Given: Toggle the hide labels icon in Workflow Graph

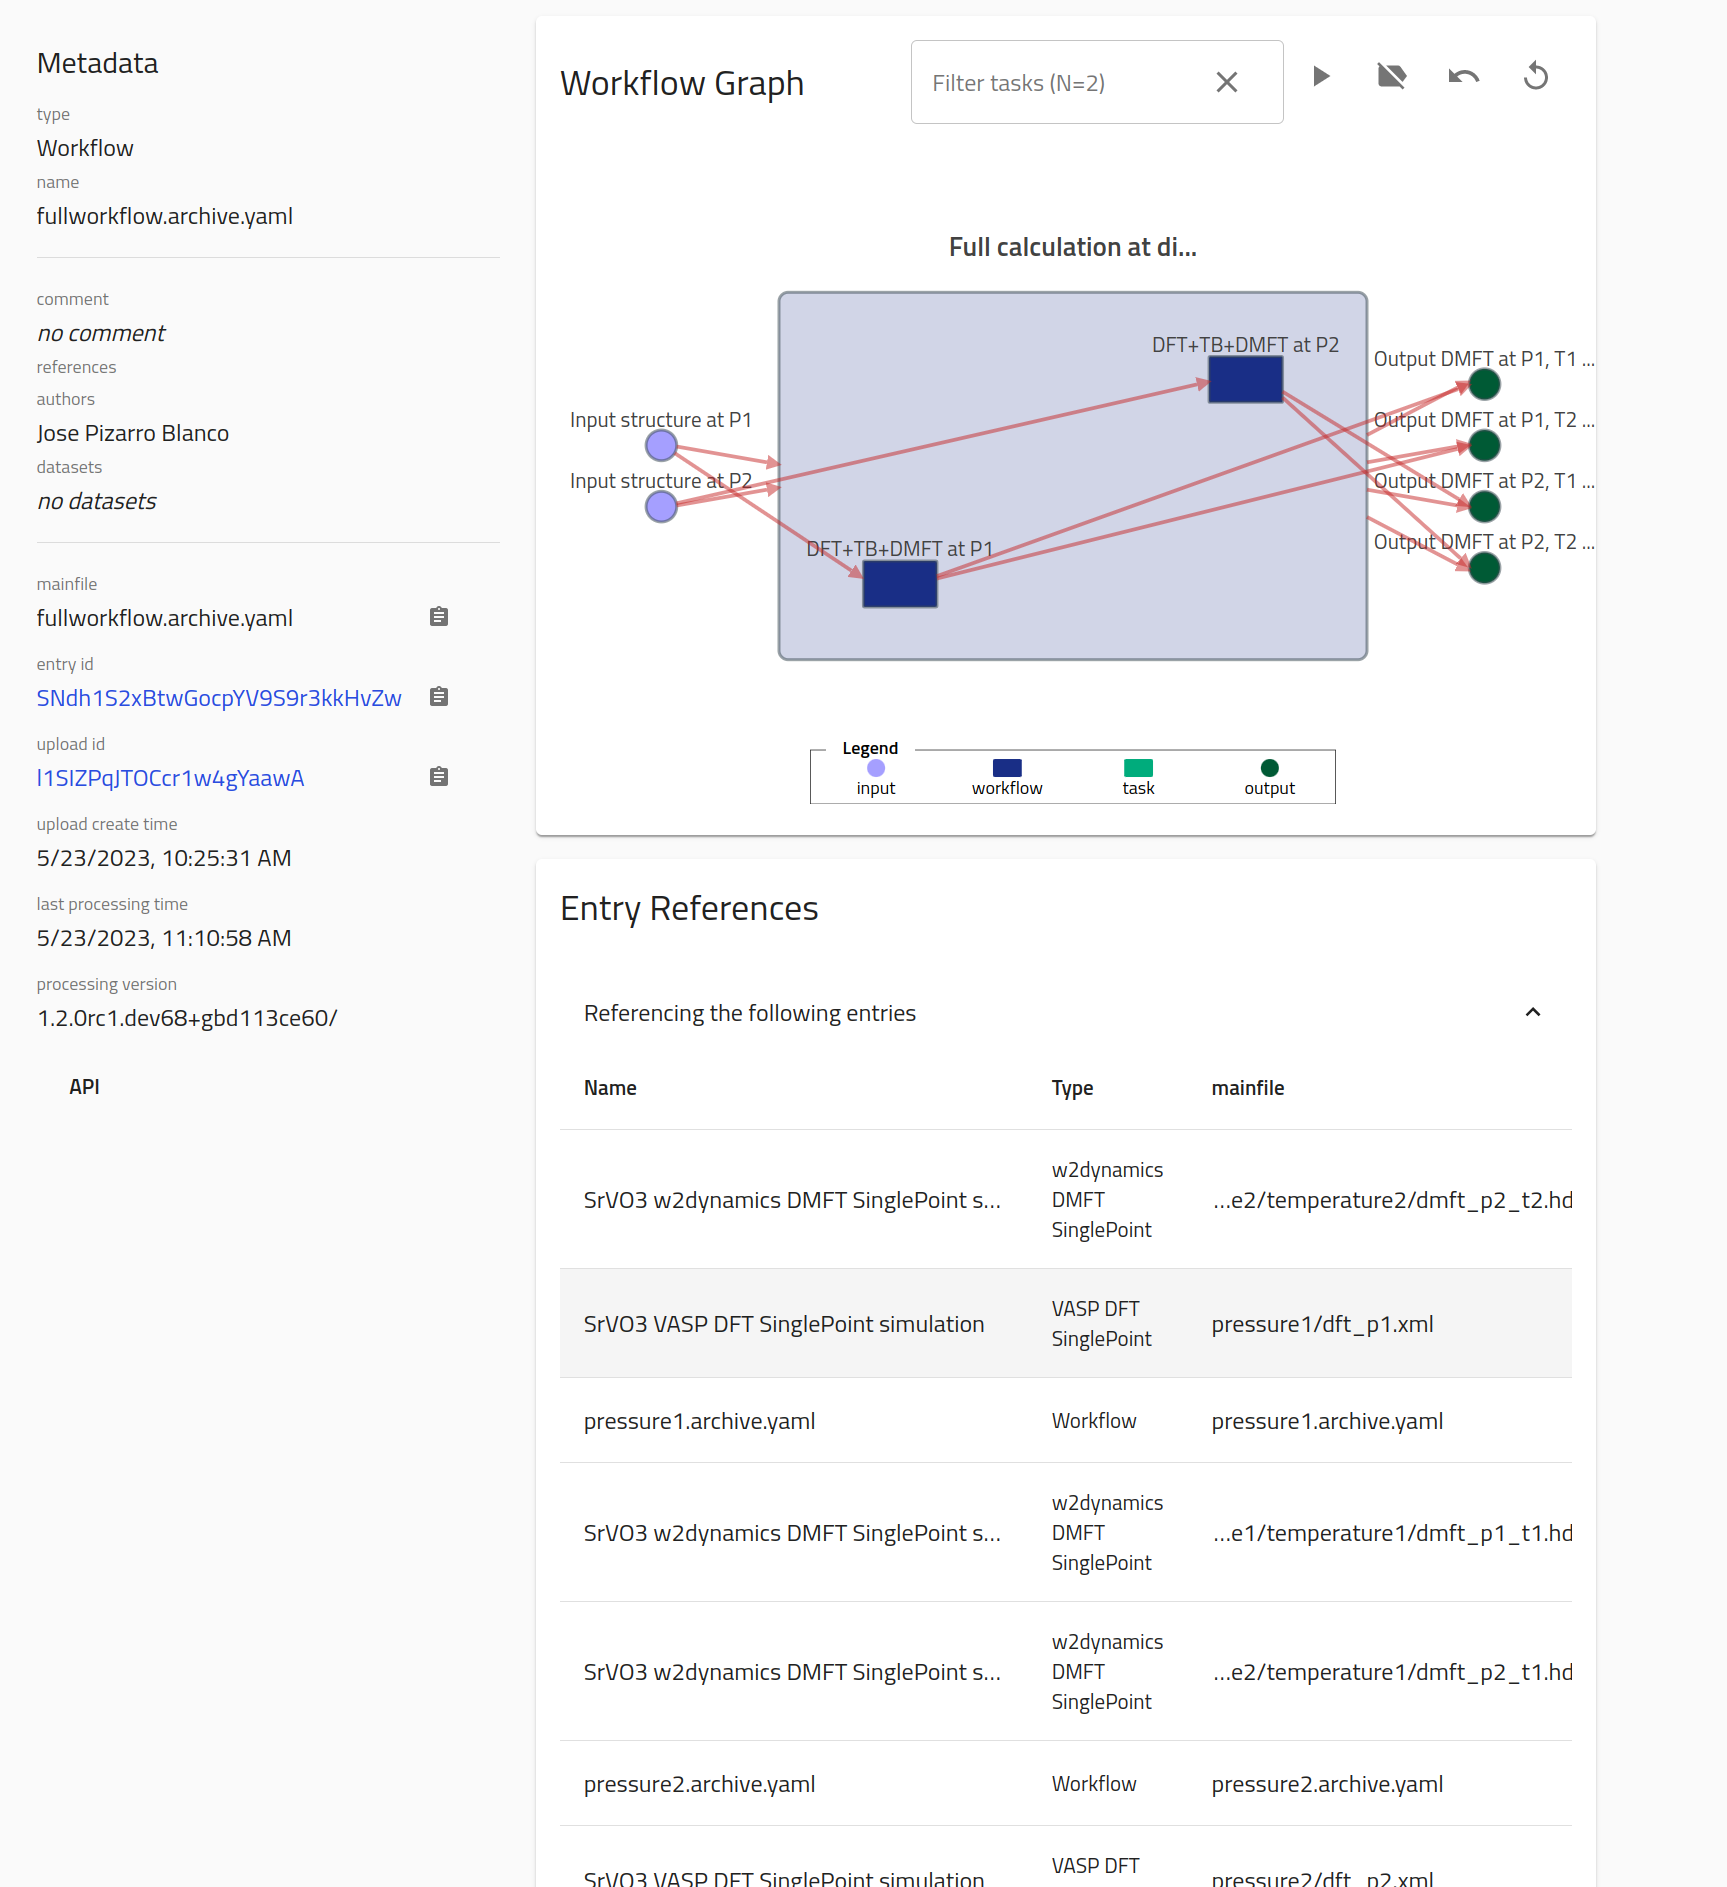Looking at the screenshot, I should [x=1391, y=77].
